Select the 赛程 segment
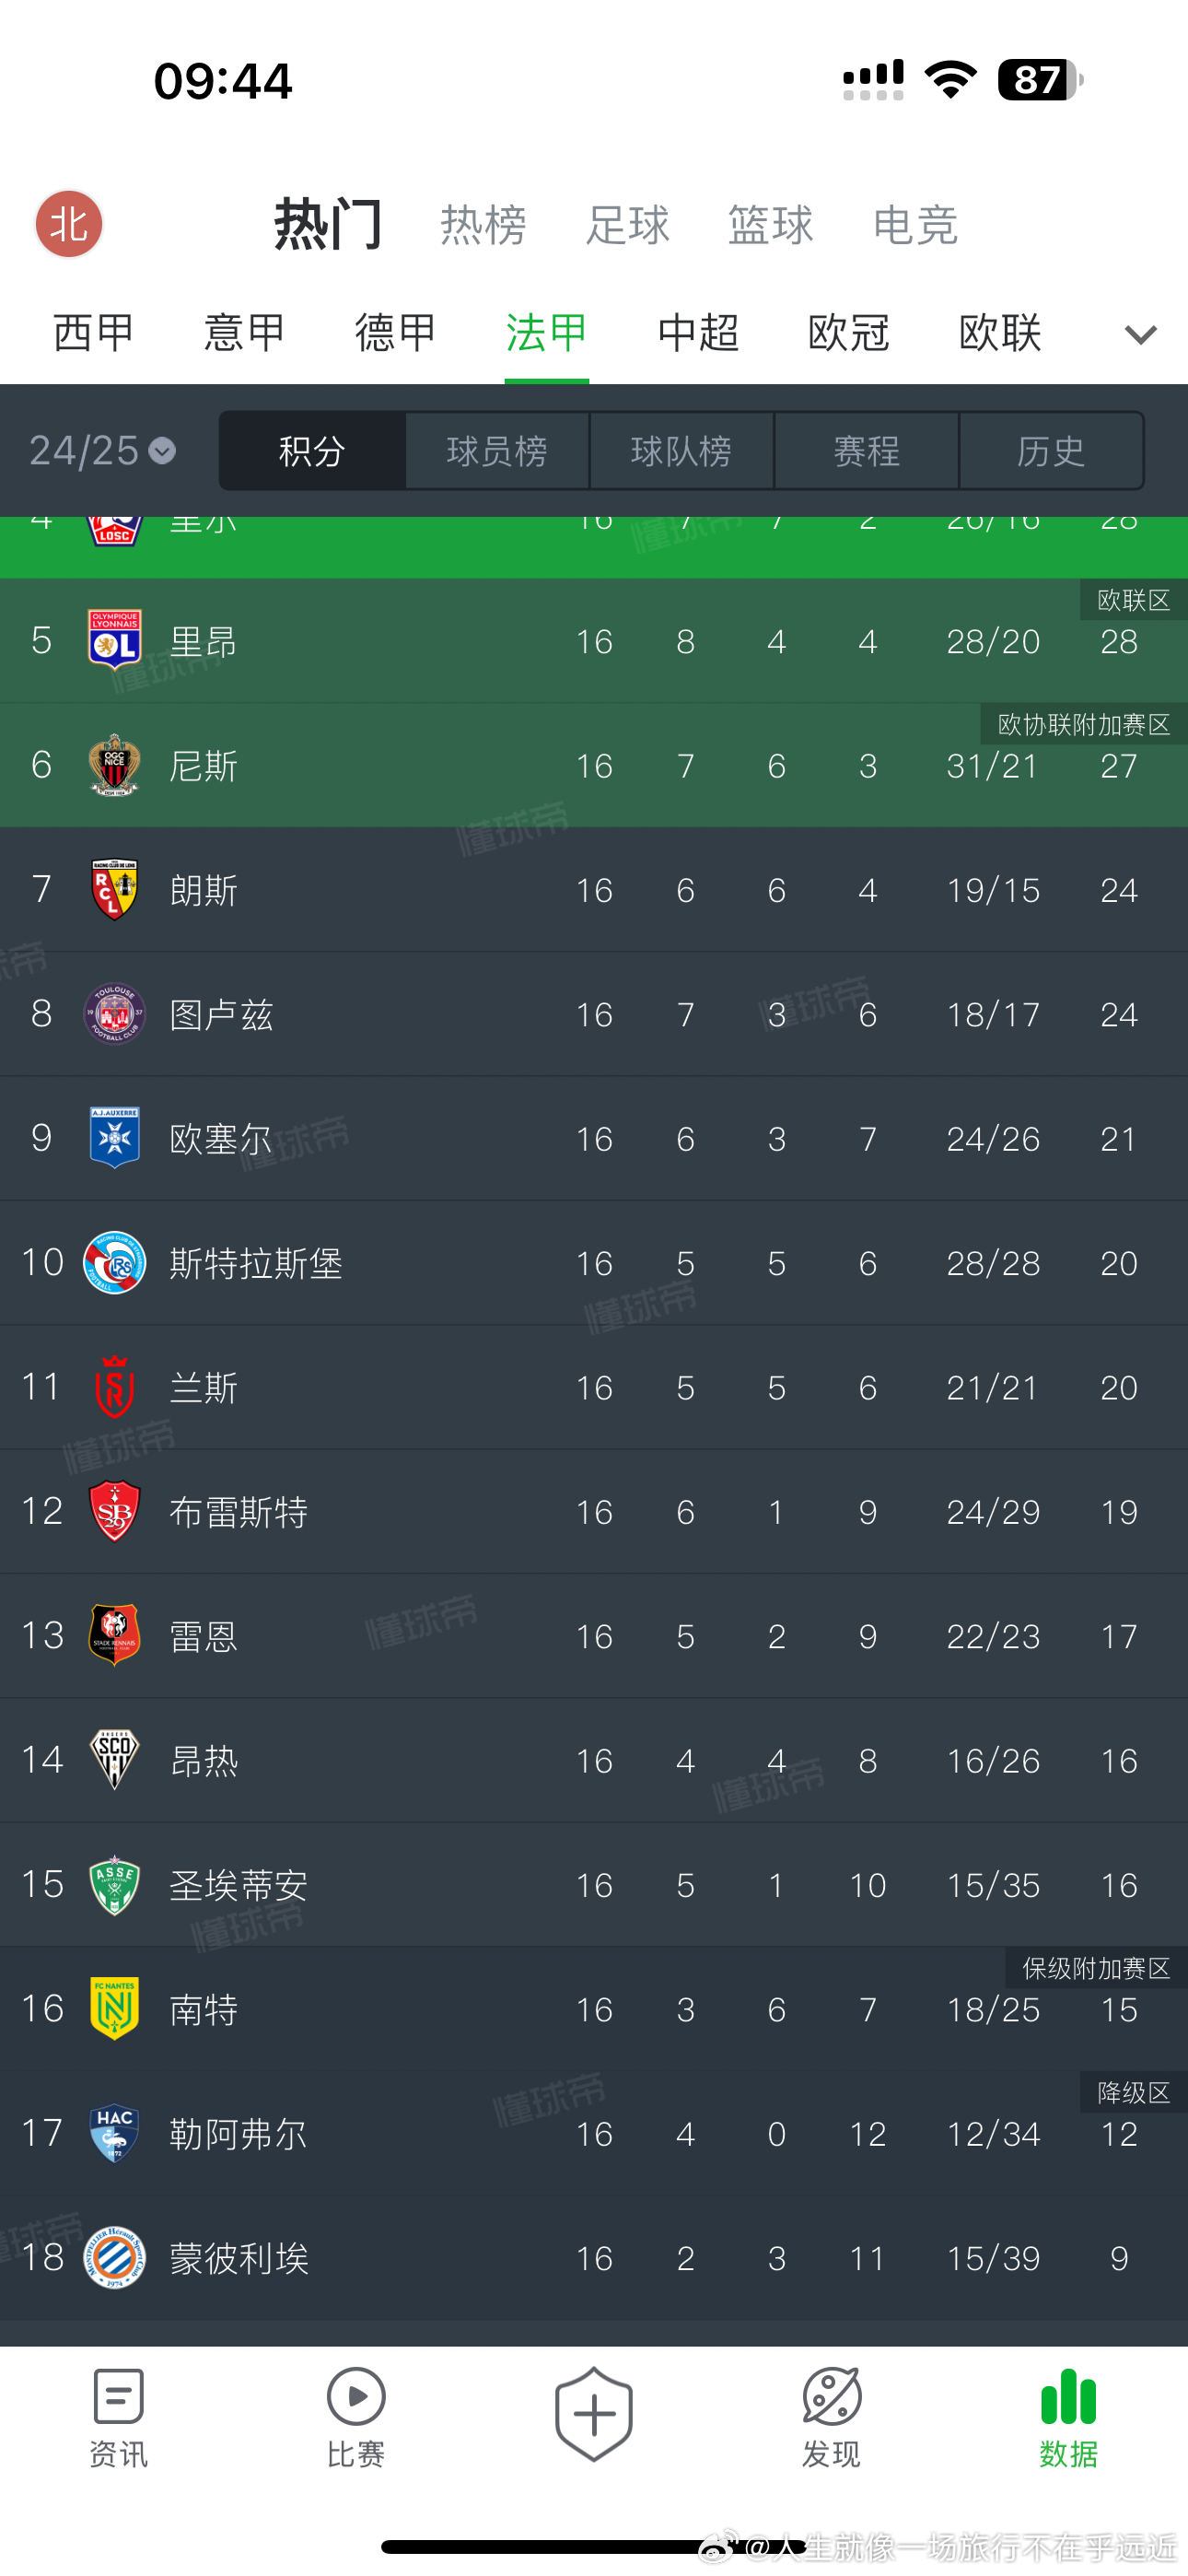The height and width of the screenshot is (2576, 1188). (867, 451)
